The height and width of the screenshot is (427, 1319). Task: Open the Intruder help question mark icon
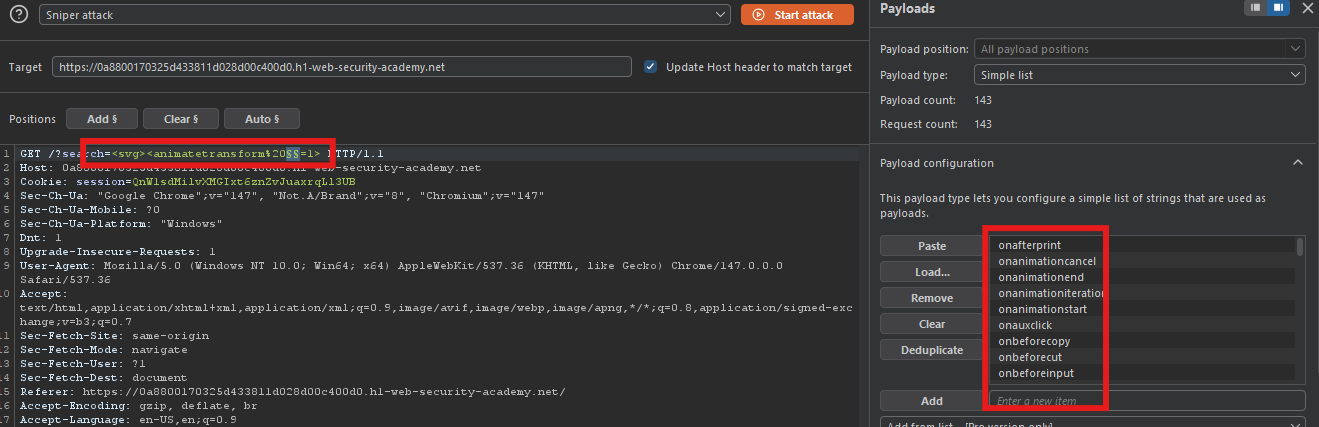pos(19,15)
